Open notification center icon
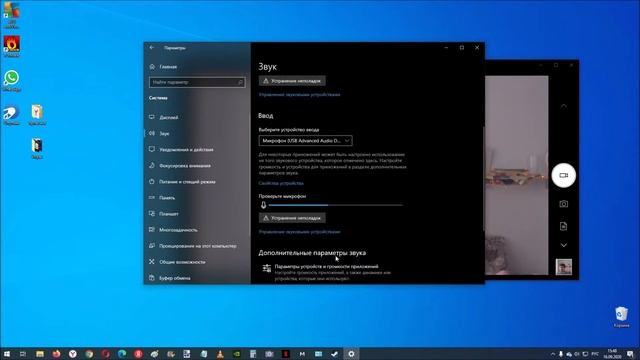Image resolution: width=640 pixels, height=360 pixels. tap(631, 354)
